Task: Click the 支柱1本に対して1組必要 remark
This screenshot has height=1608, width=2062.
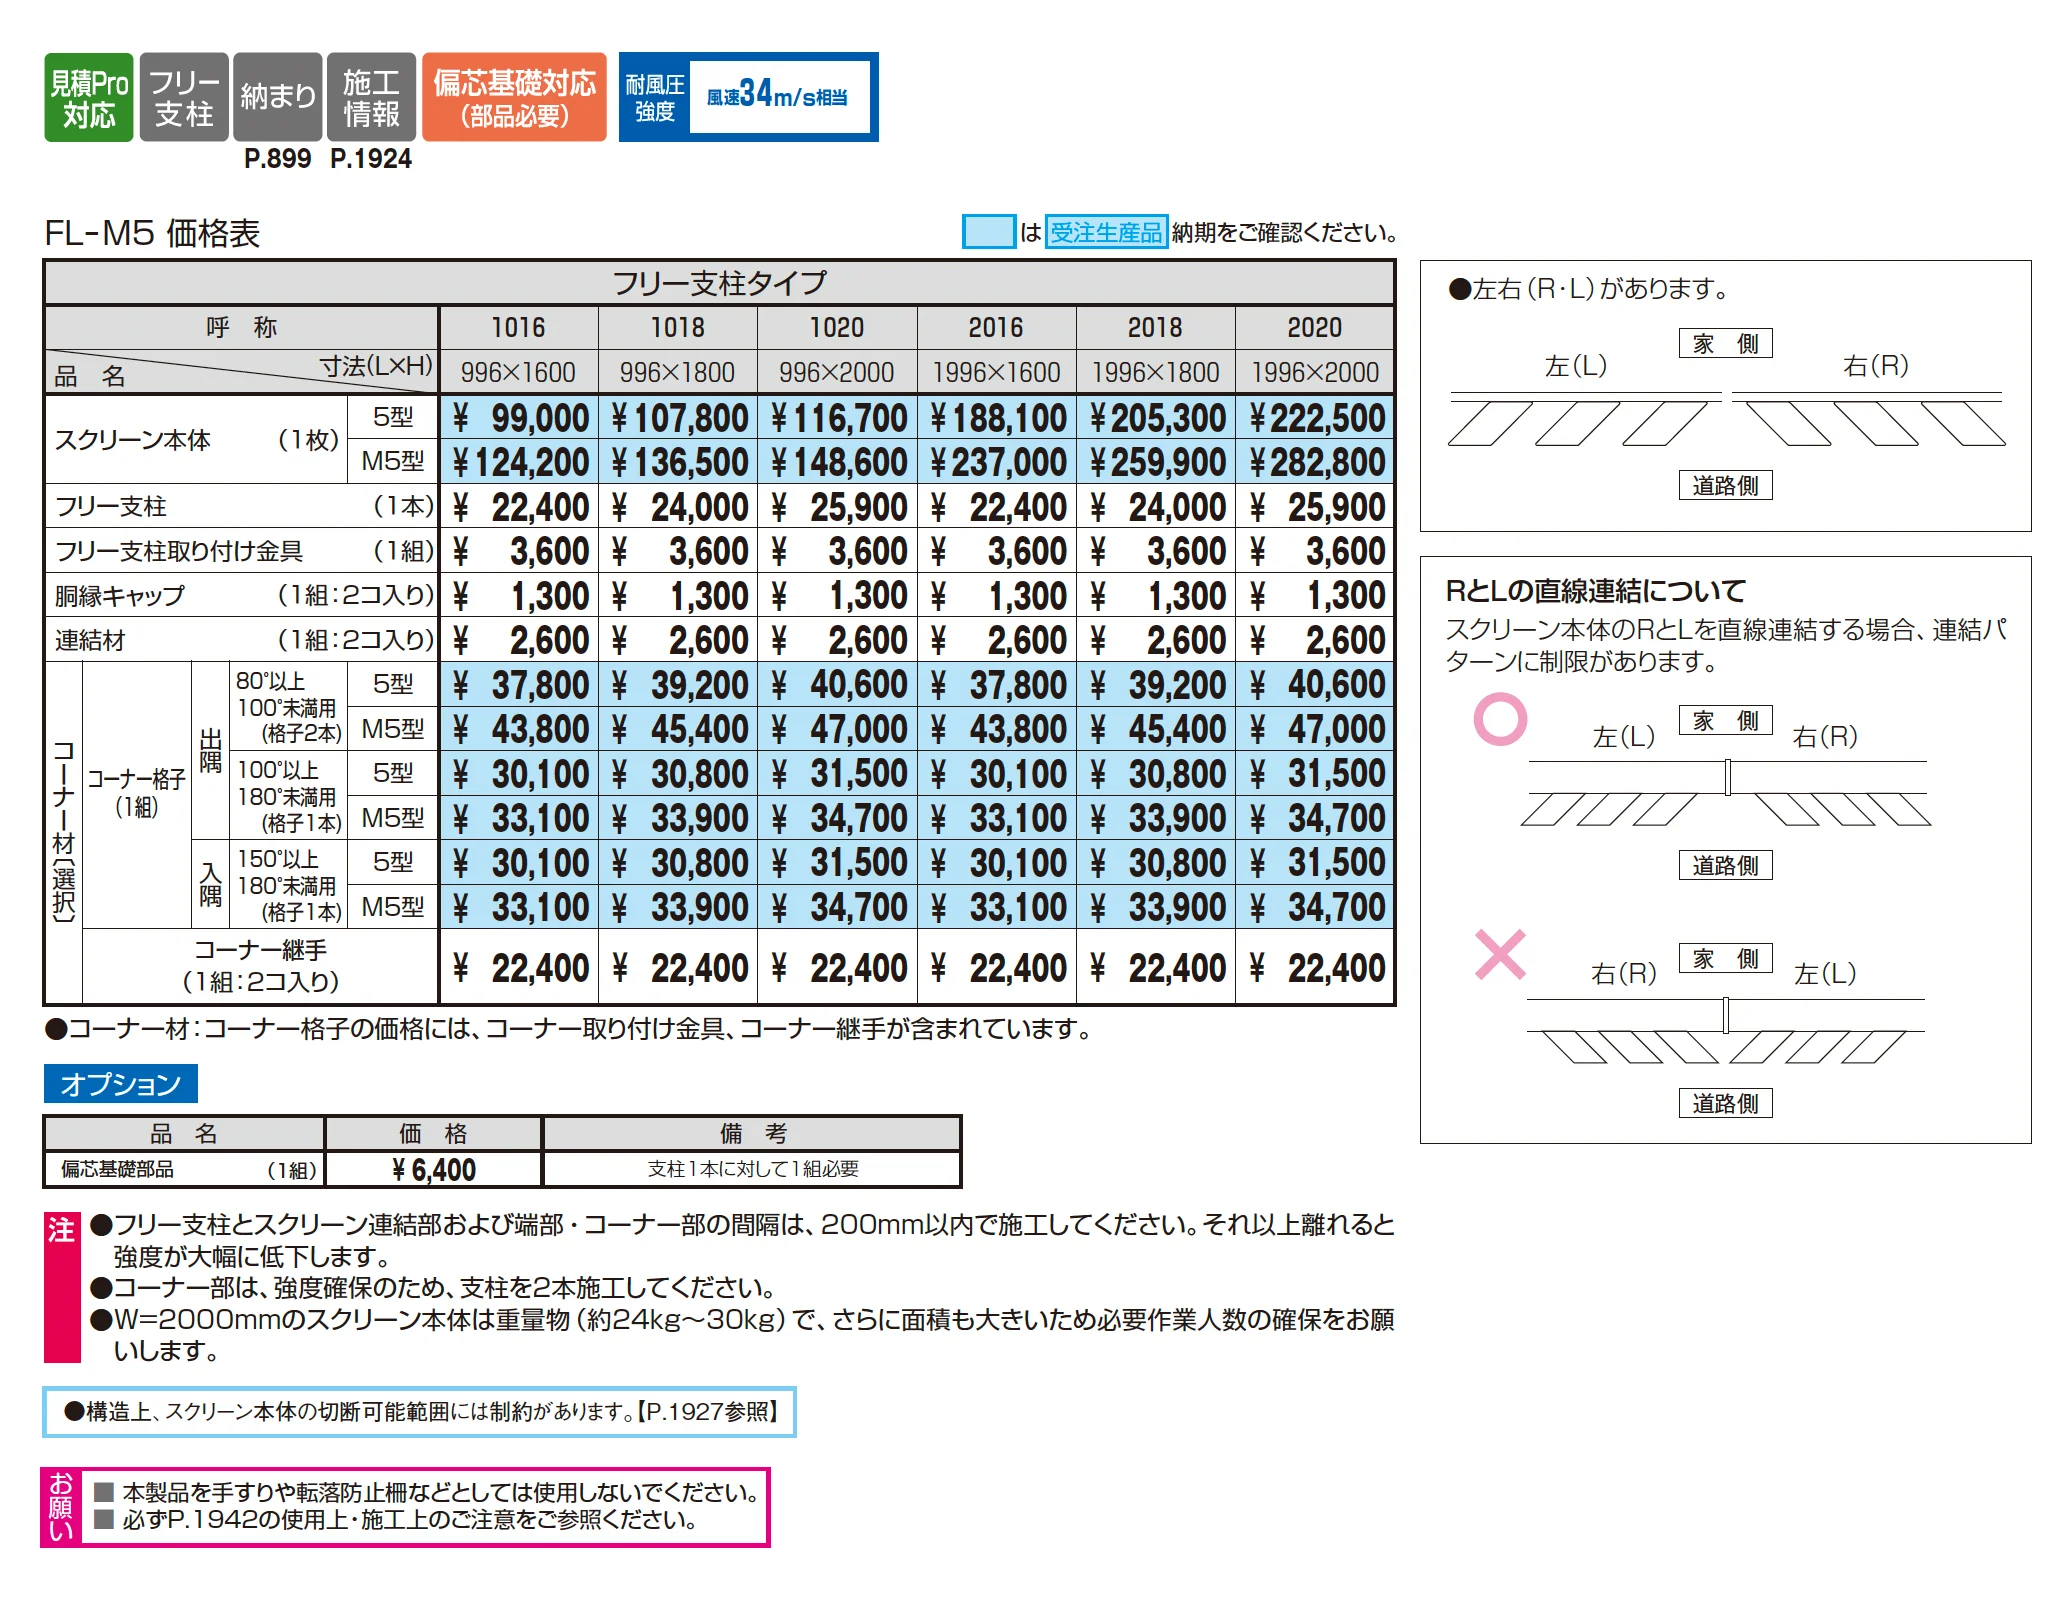Action: coord(752,1169)
